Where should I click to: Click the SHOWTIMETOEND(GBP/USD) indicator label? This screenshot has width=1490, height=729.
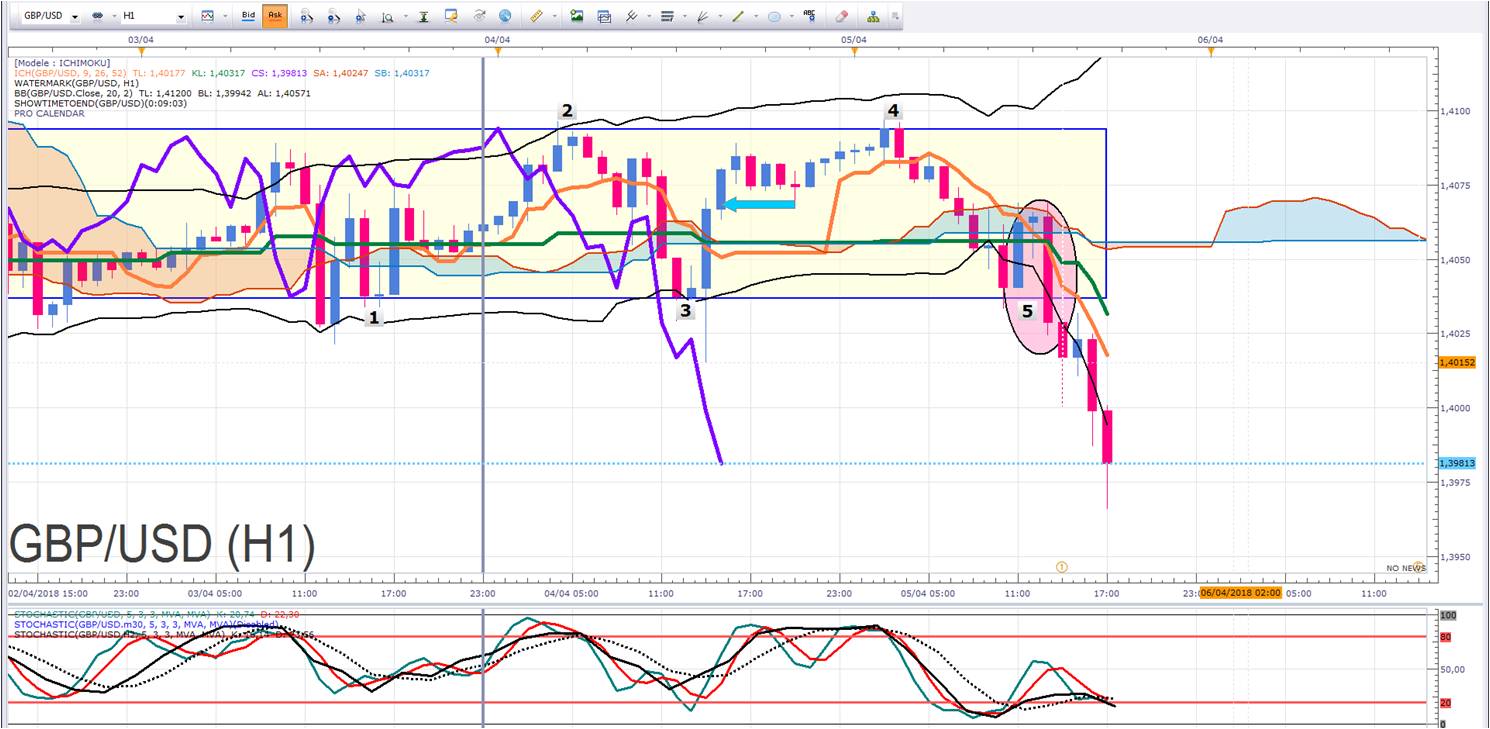coord(101,103)
